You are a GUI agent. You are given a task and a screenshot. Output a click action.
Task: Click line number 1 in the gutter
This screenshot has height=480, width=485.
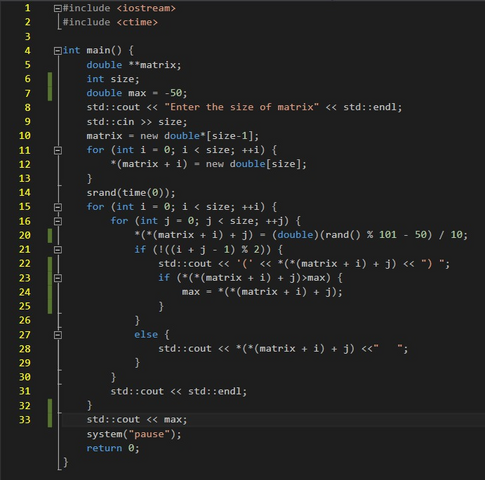click(27, 8)
